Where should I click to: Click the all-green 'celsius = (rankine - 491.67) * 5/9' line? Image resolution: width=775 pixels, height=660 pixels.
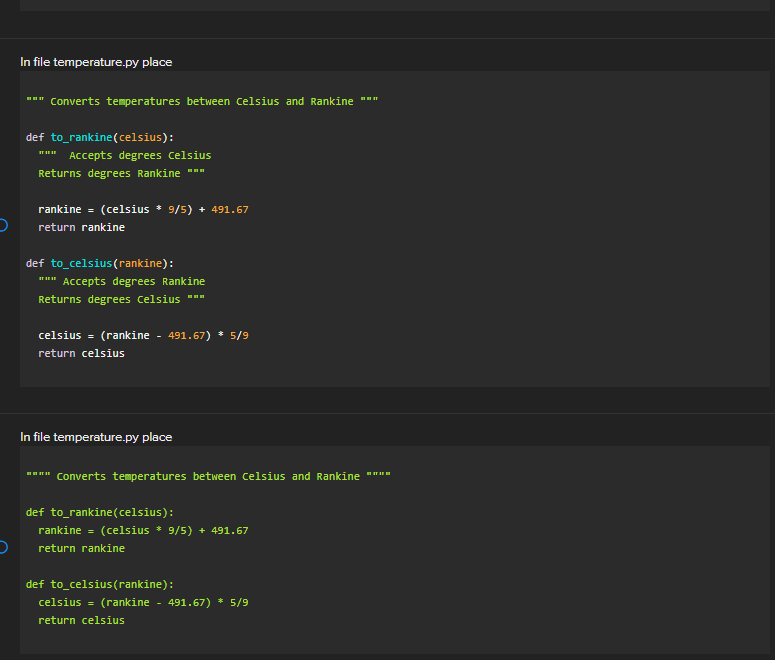[x=143, y=603]
